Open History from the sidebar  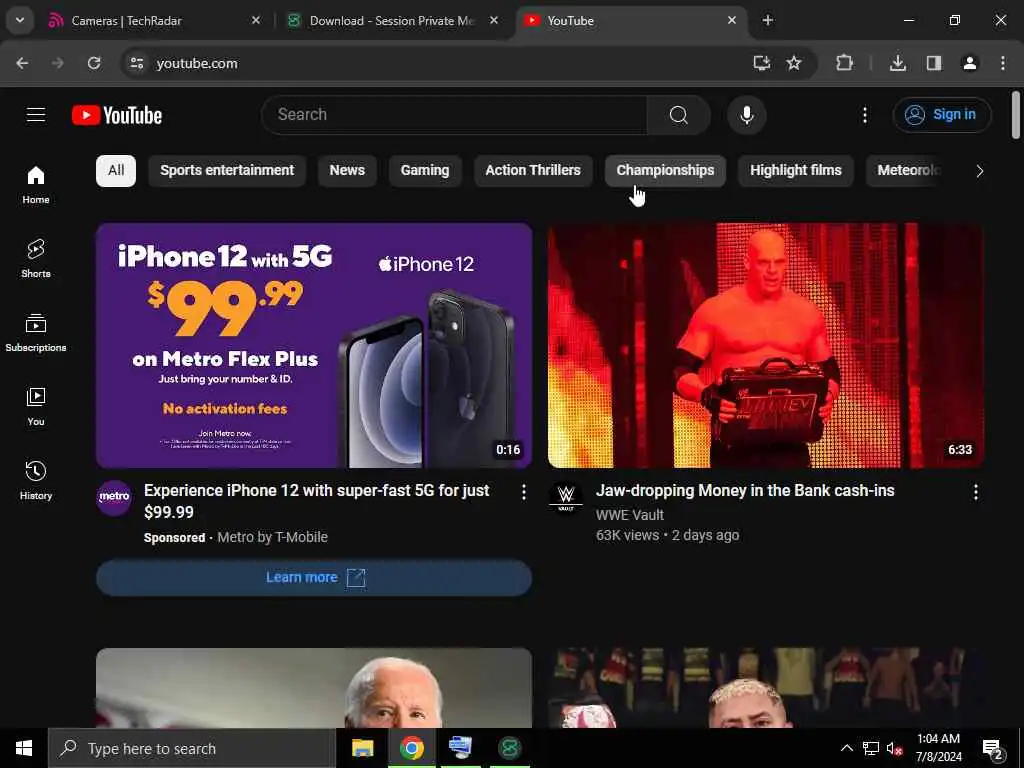[36, 480]
